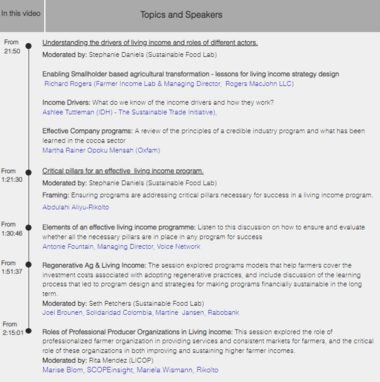Click the 1:21:30 timeline dot
The height and width of the screenshot is (382, 380).
[x=29, y=172]
